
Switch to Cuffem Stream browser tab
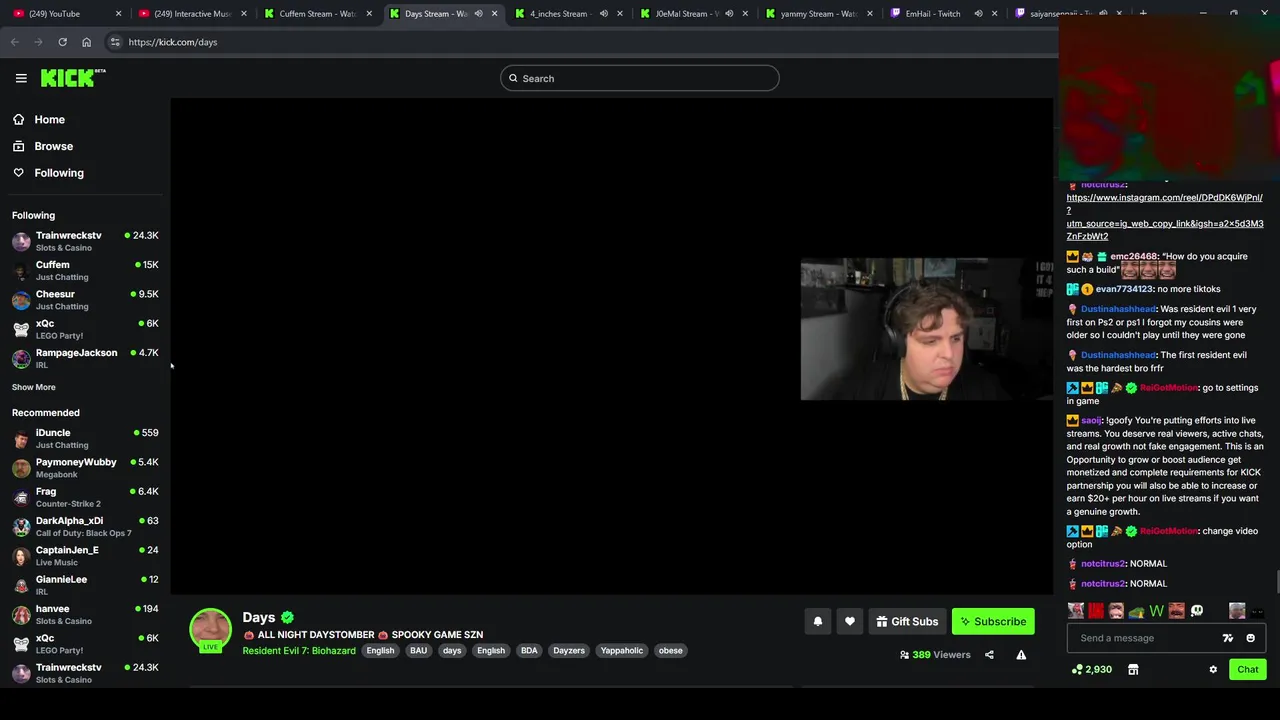318,13
